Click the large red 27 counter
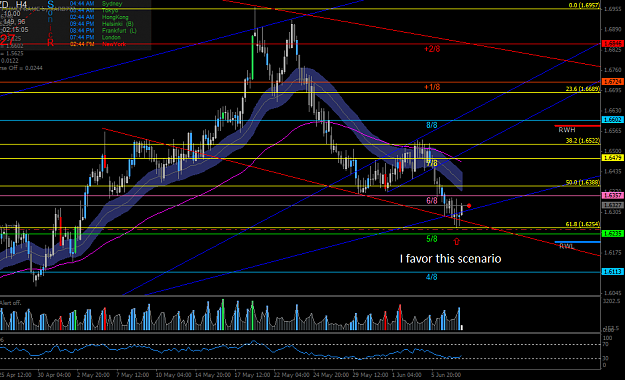This screenshot has height=380, width=625. click(x=7, y=40)
